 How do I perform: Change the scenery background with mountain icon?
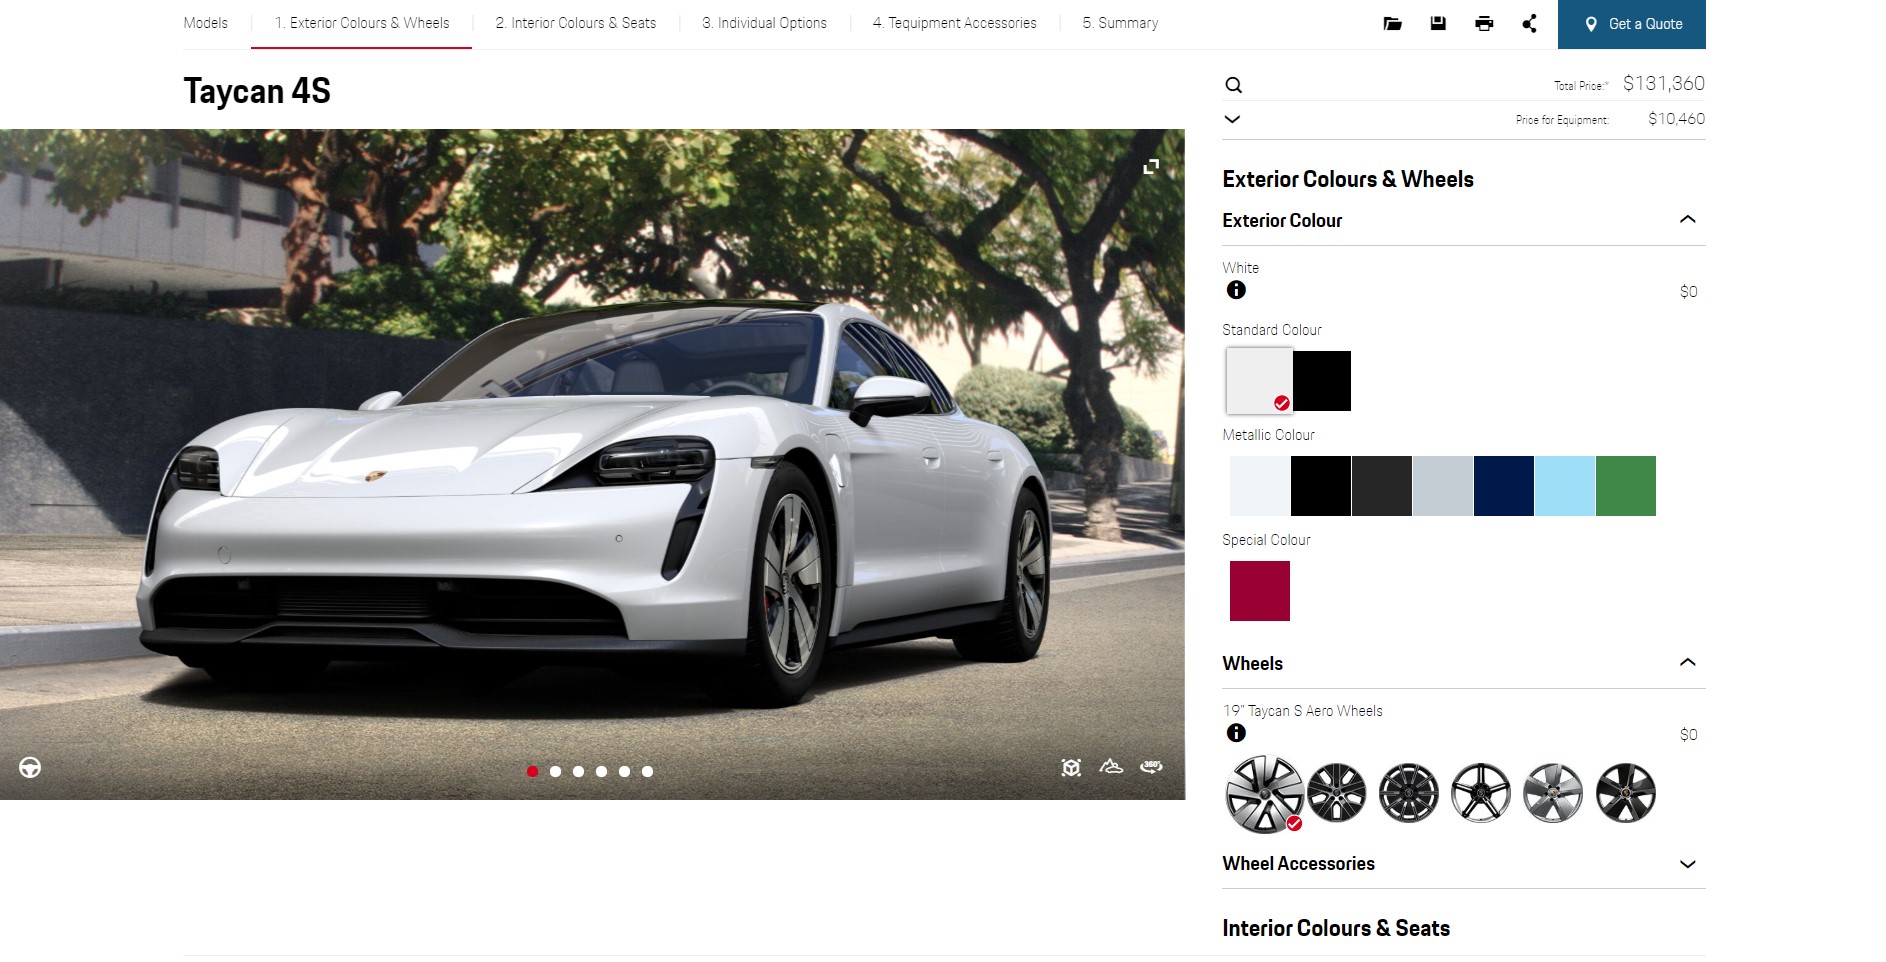pyautogui.click(x=1111, y=767)
